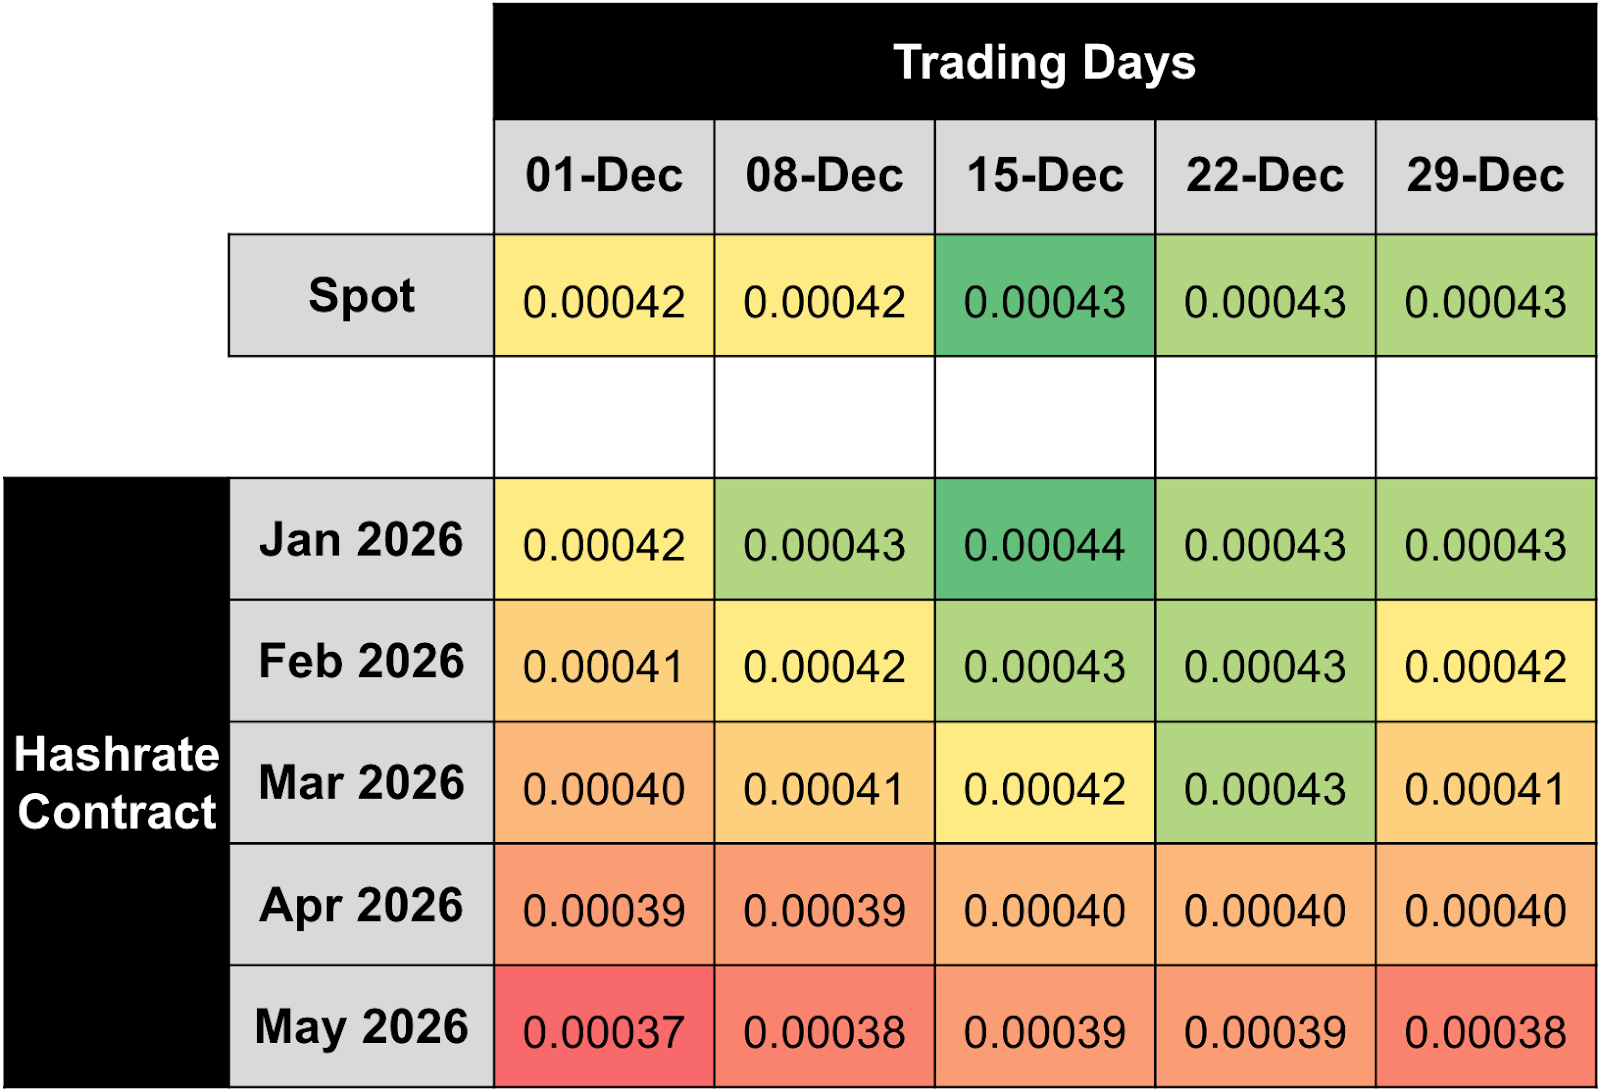Click the dark green Spot 15-Dec cell
Viewport: 1600px width, 1092px height.
(1045, 301)
